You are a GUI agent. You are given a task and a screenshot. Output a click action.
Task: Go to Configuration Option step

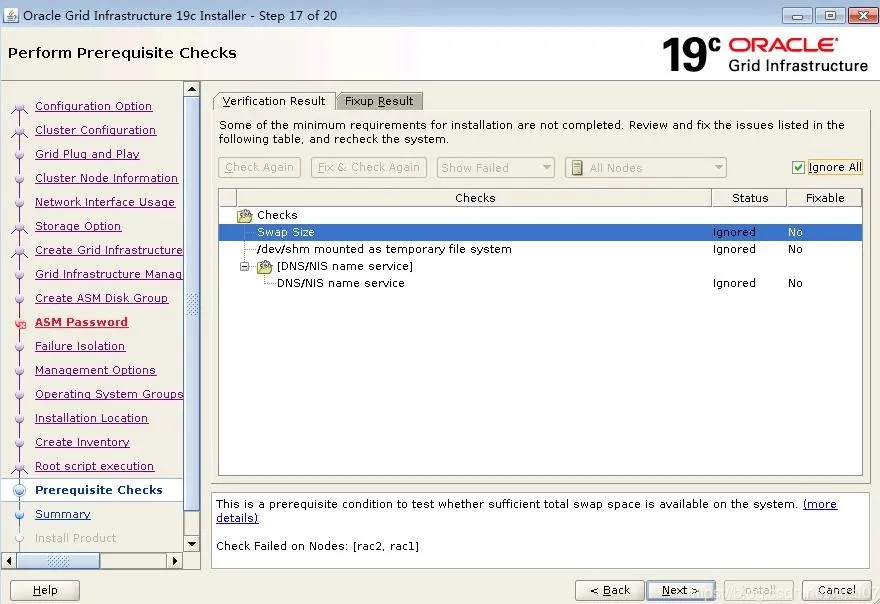point(93,106)
